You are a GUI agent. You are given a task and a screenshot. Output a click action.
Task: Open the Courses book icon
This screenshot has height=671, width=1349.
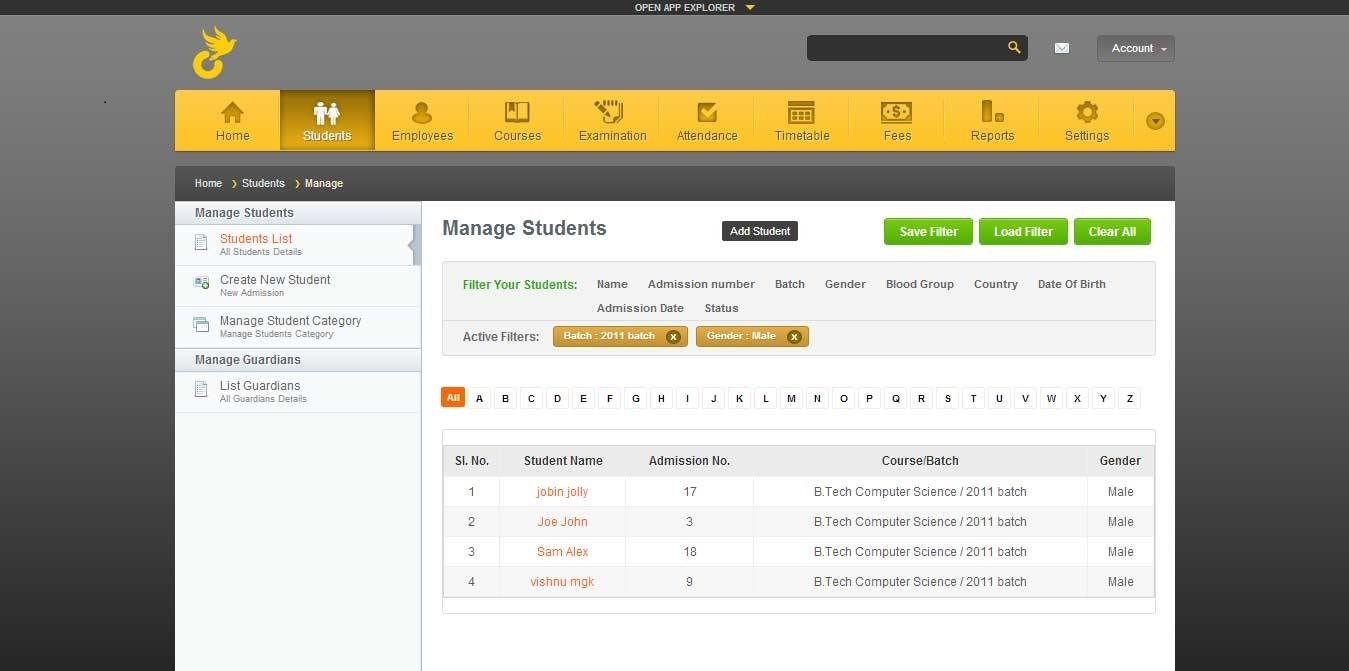[517, 112]
